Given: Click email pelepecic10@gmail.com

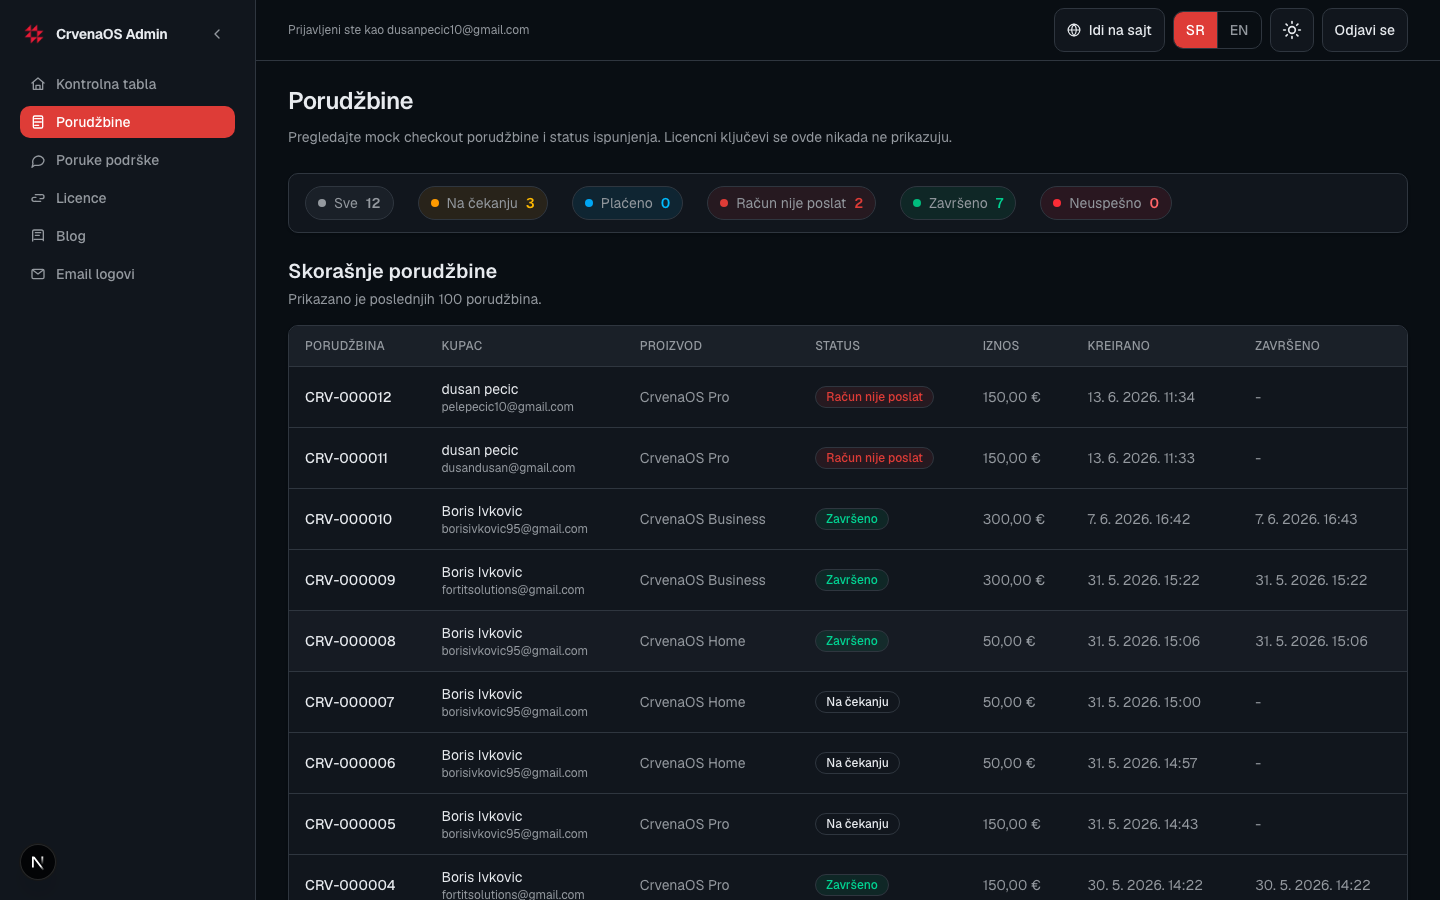Looking at the screenshot, I should tap(507, 407).
